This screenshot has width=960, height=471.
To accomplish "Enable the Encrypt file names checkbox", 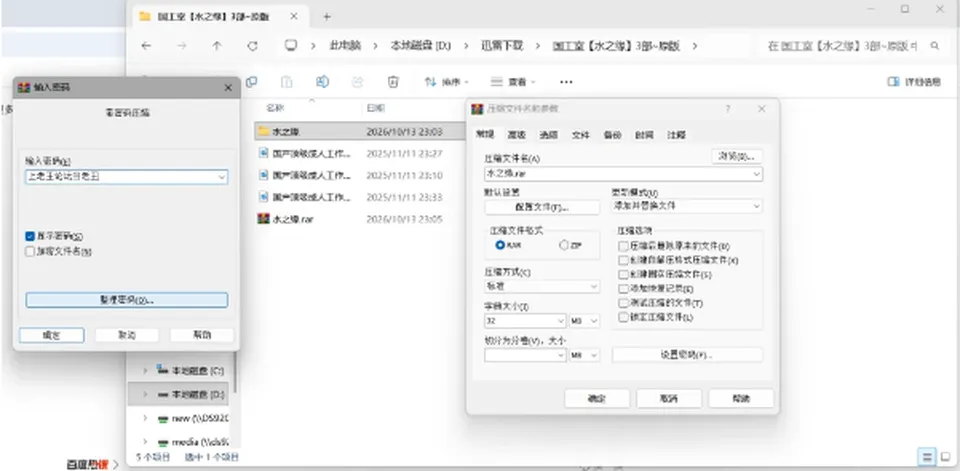I will [x=30, y=251].
